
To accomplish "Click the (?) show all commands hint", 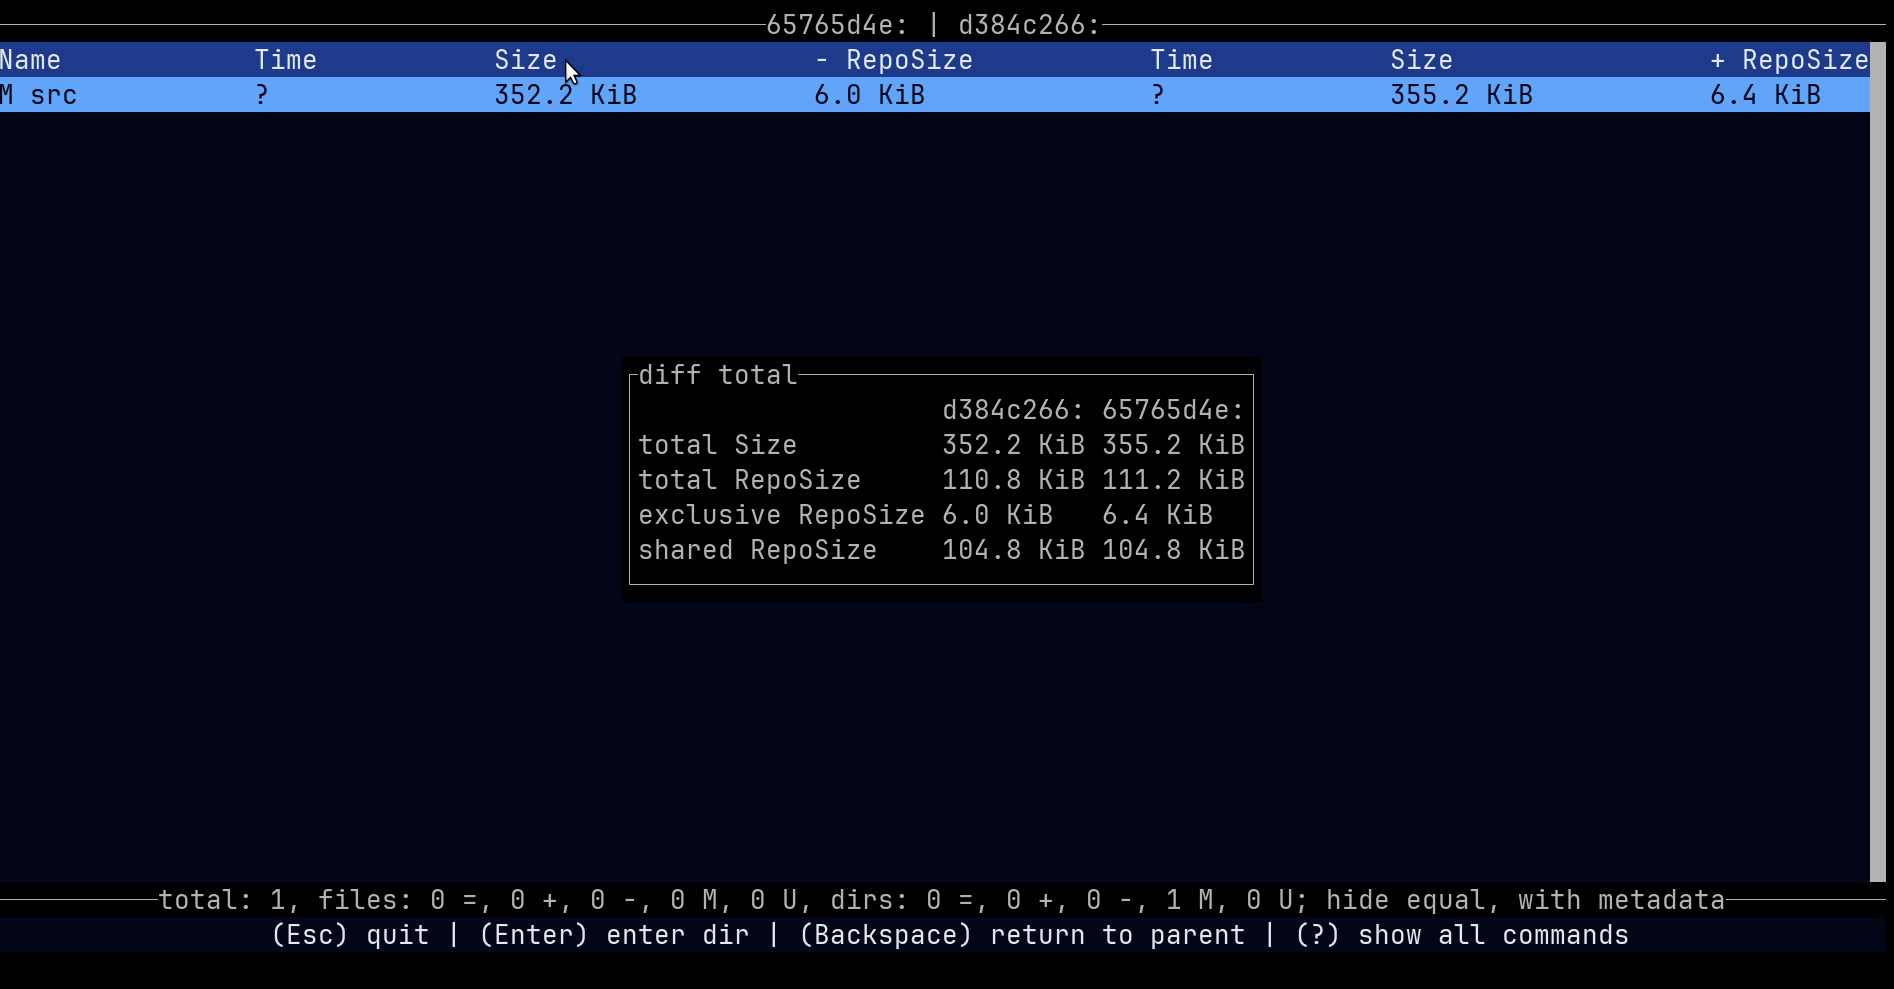I will (x=1461, y=935).
